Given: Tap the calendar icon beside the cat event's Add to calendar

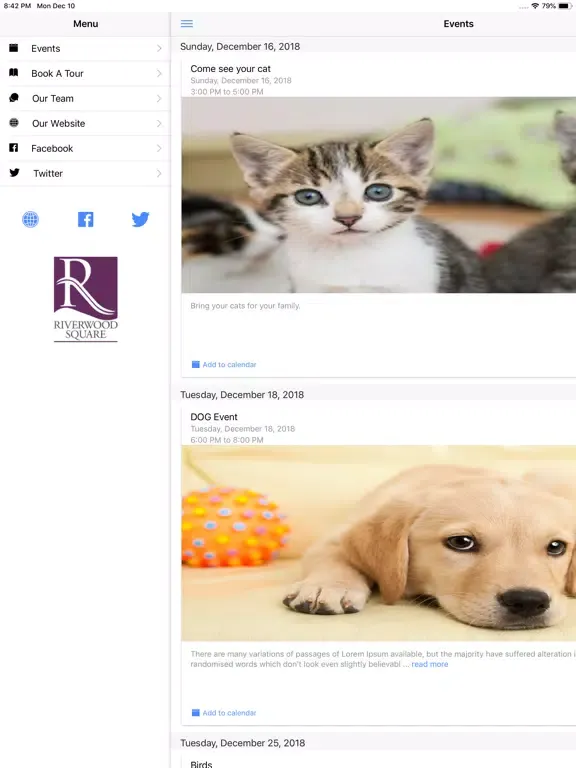Looking at the screenshot, I should 195,364.
